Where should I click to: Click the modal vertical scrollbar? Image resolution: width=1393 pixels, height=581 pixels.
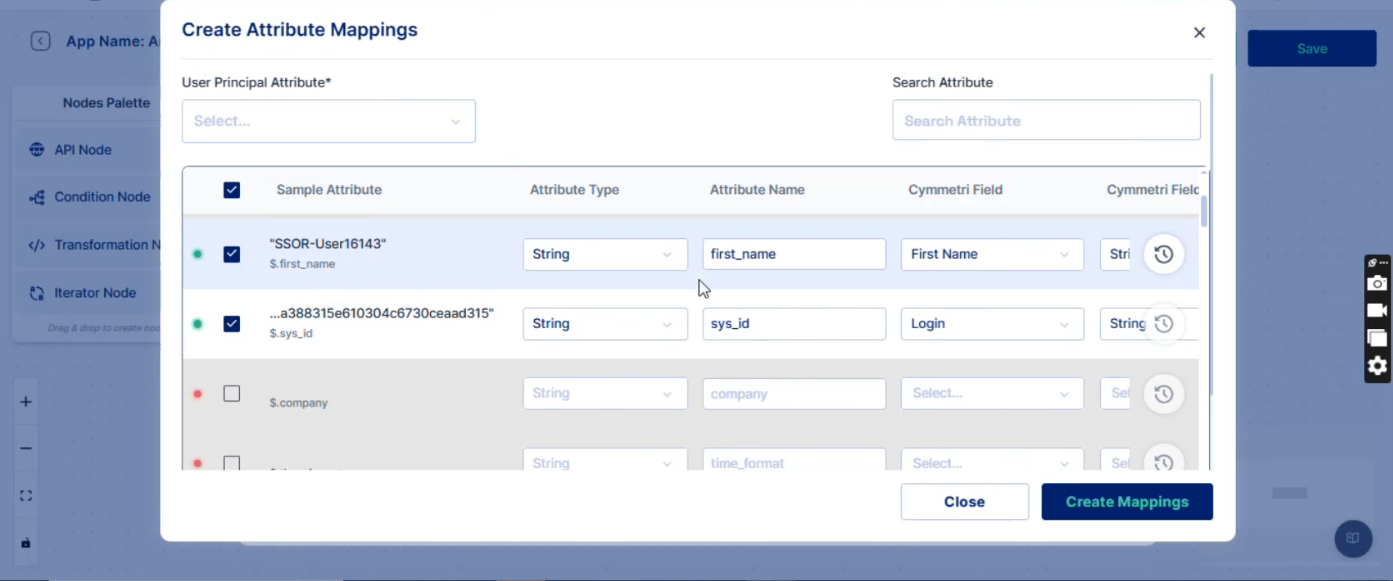(1211, 230)
